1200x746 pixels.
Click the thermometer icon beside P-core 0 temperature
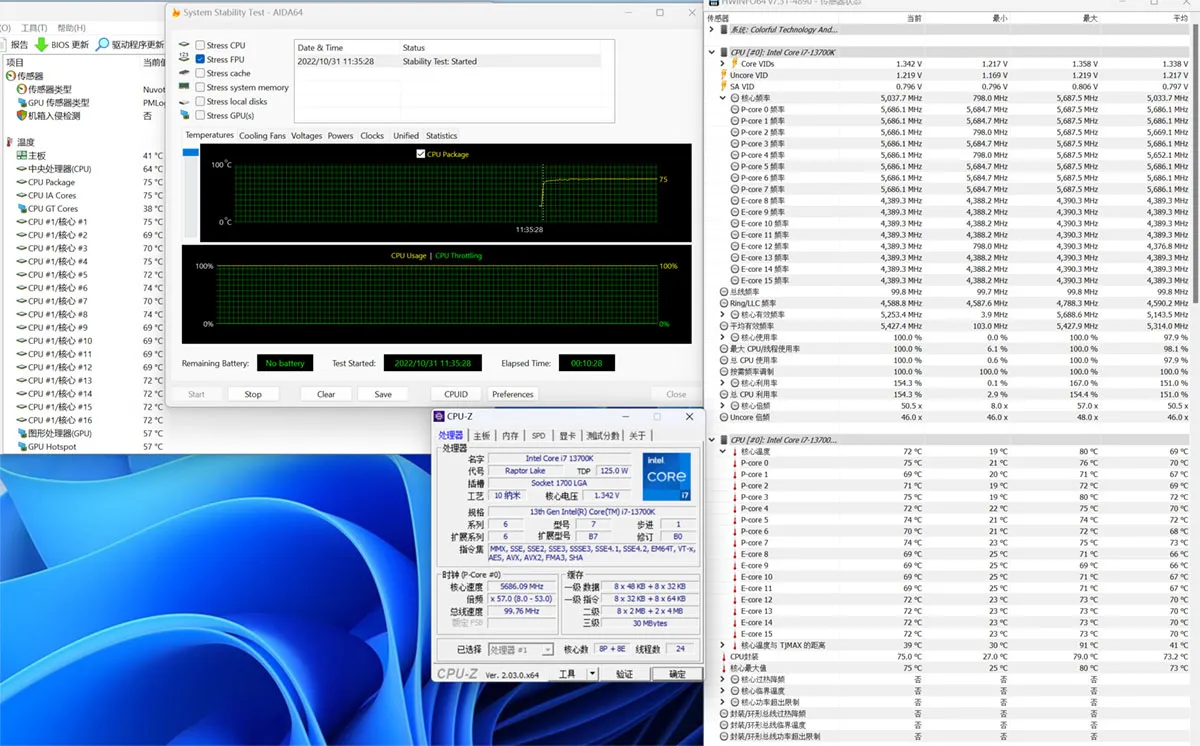(735, 463)
